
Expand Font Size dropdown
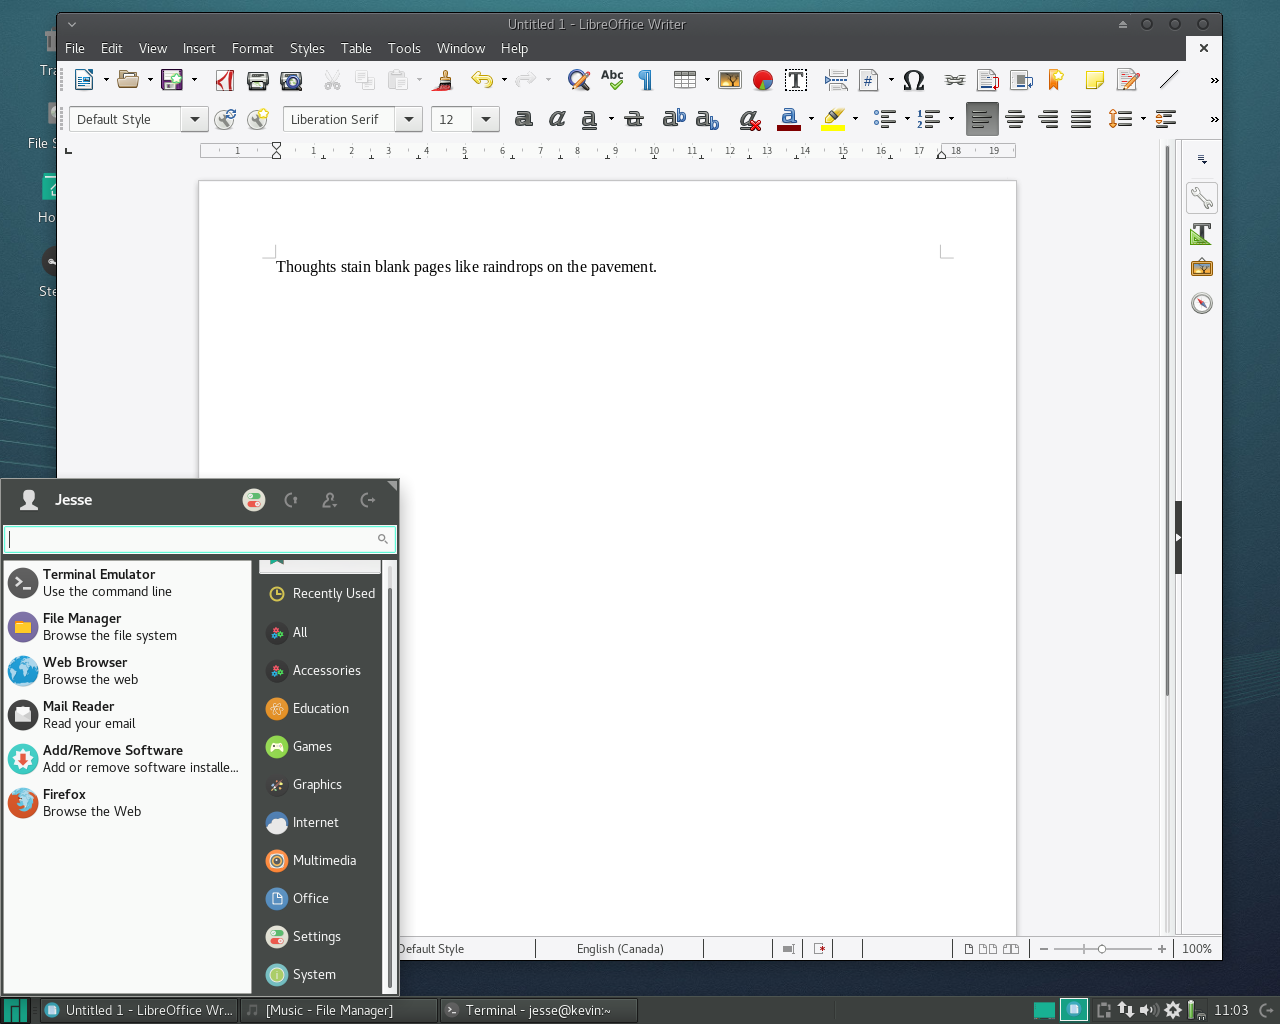[x=485, y=119]
